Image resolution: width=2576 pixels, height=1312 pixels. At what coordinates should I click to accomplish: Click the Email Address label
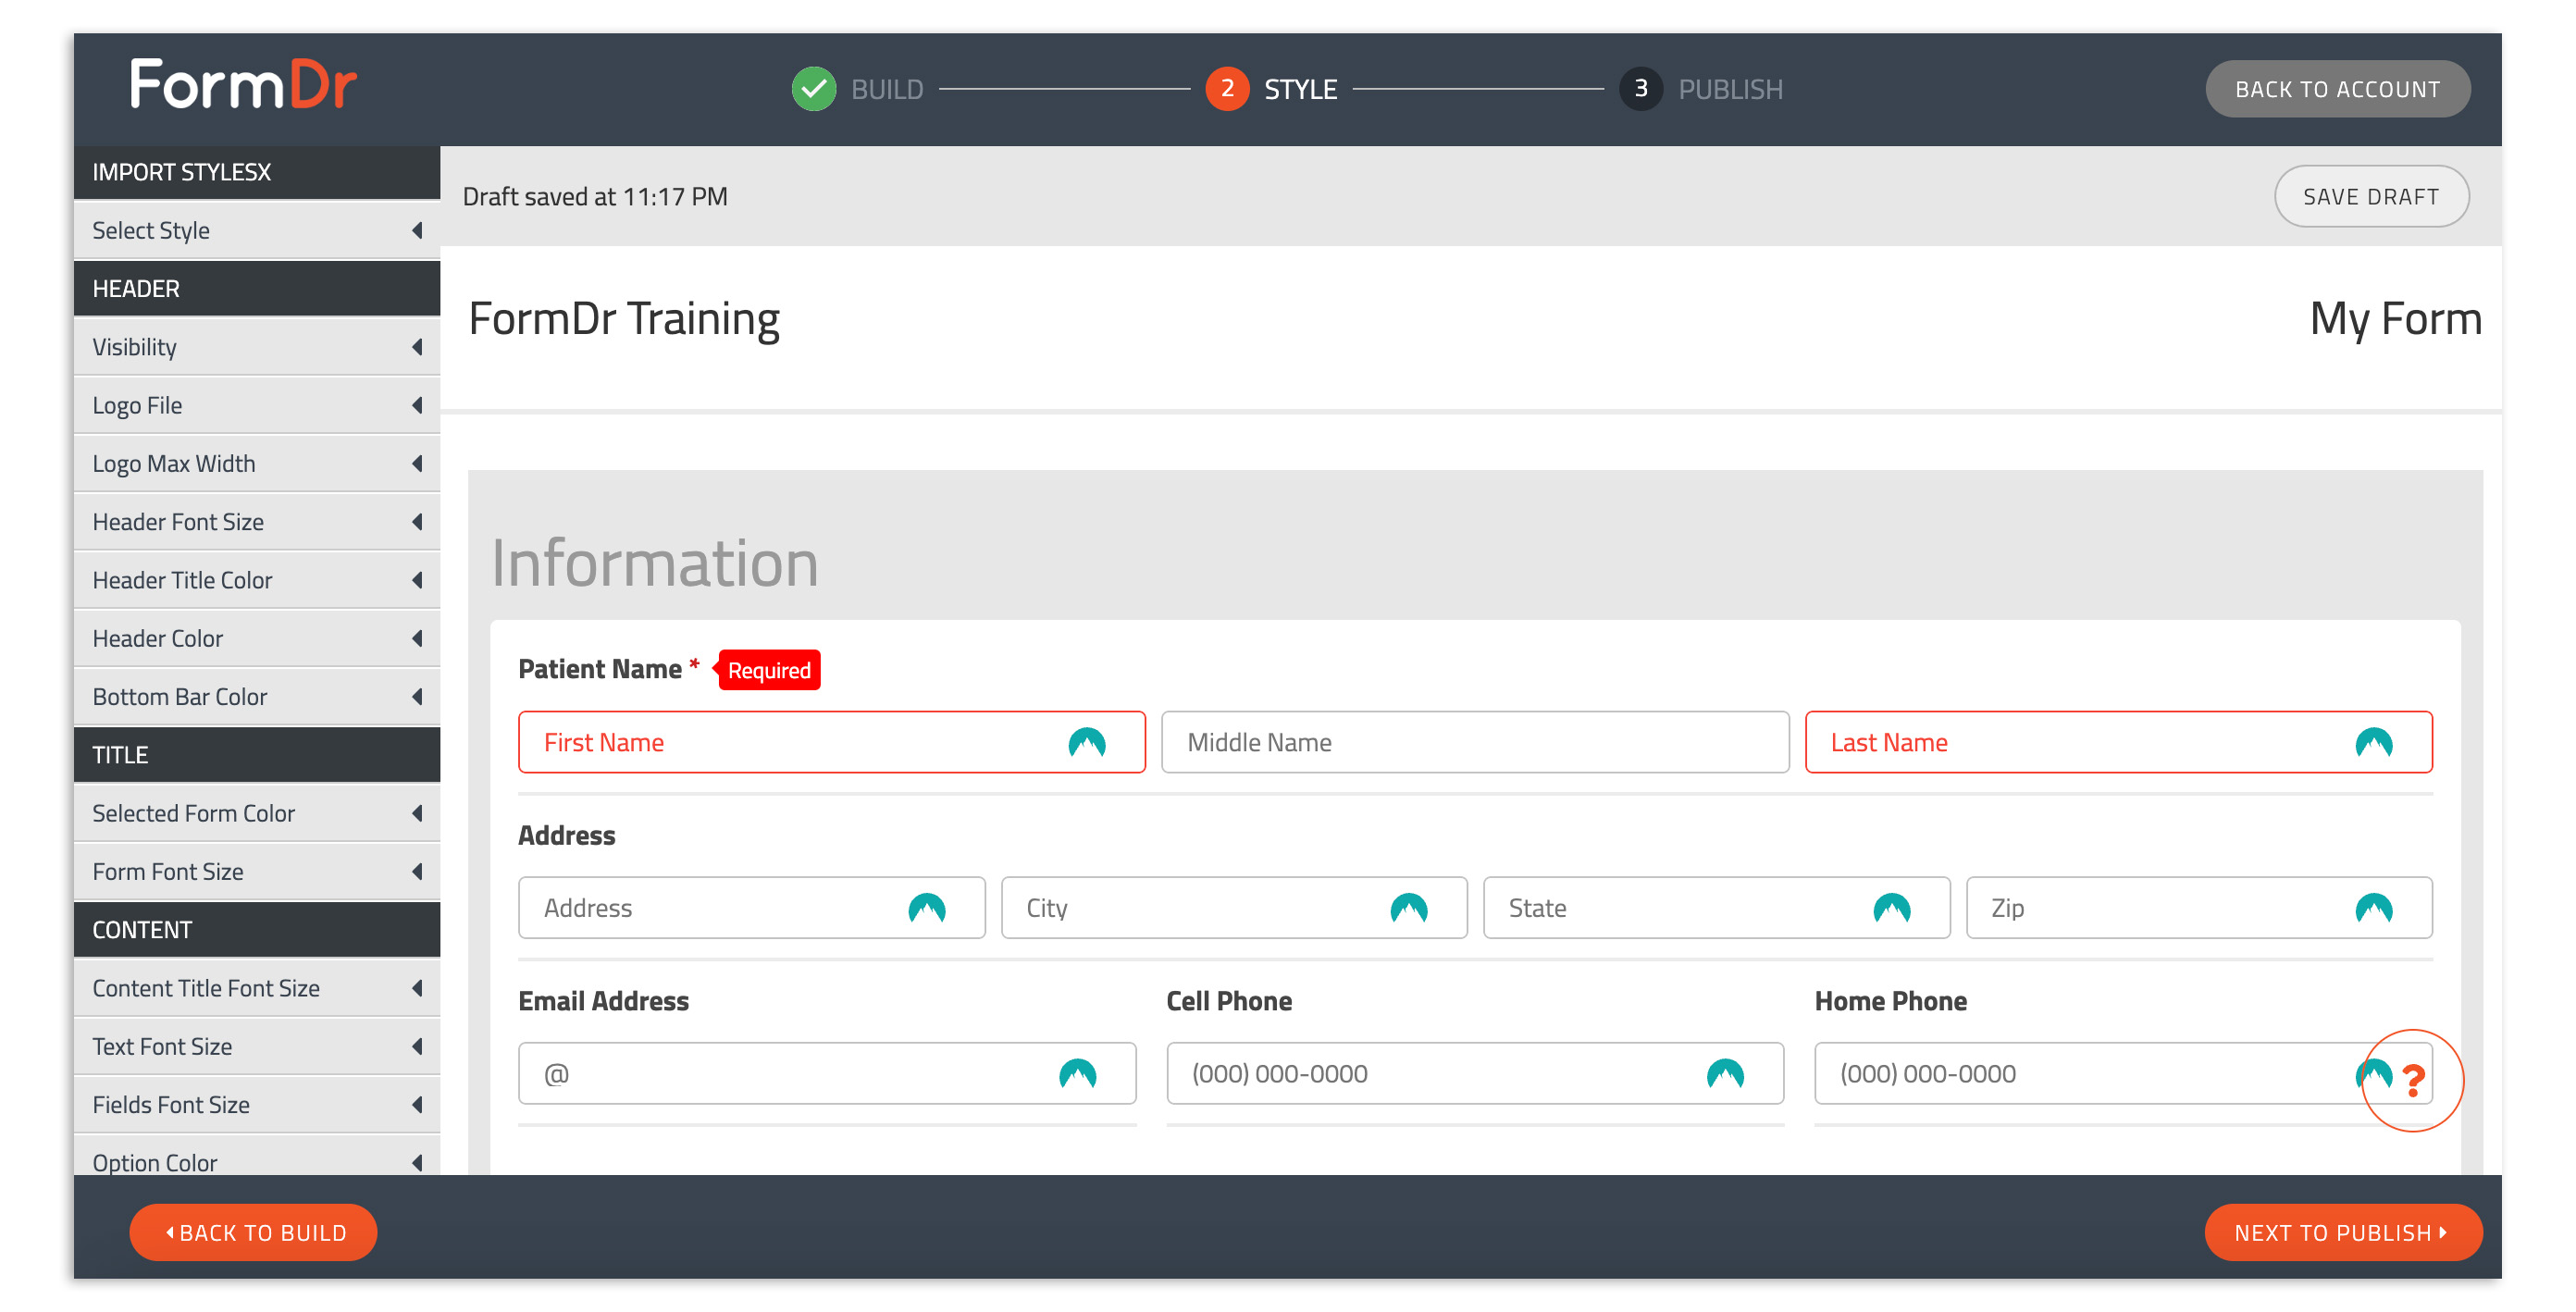click(603, 1001)
